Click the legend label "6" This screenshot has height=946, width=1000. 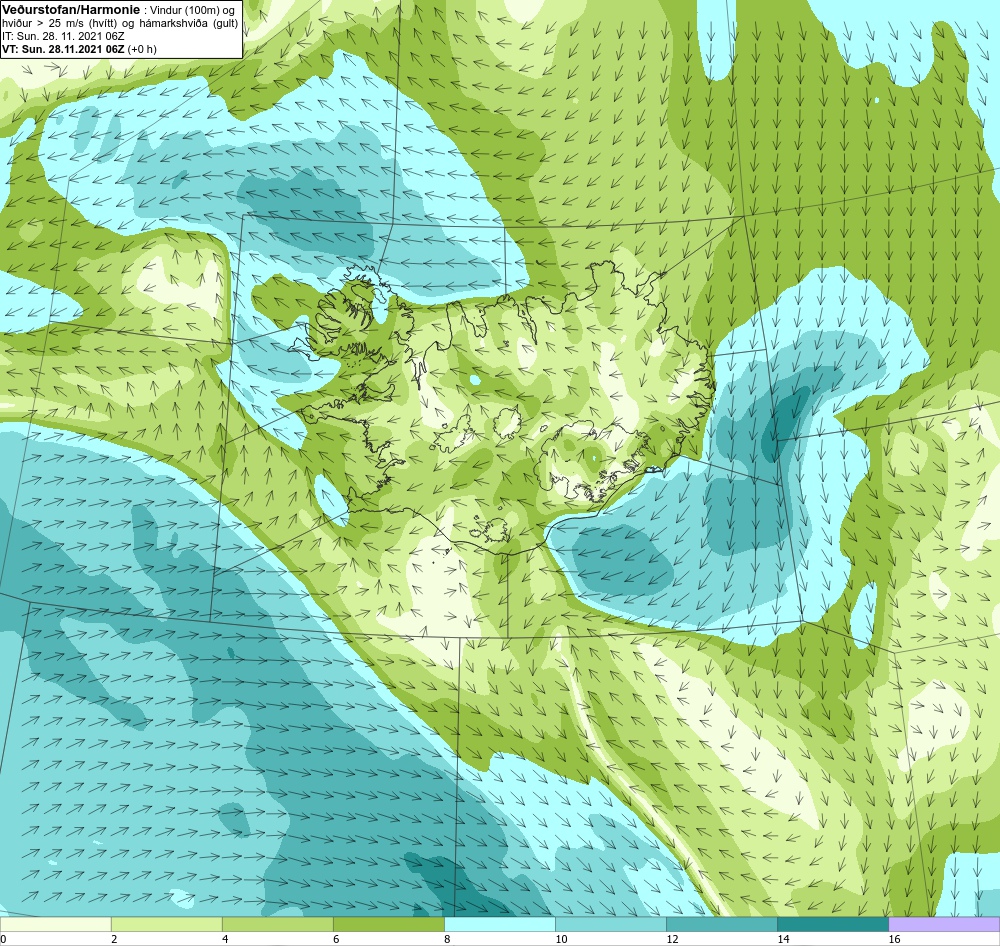(x=336, y=939)
